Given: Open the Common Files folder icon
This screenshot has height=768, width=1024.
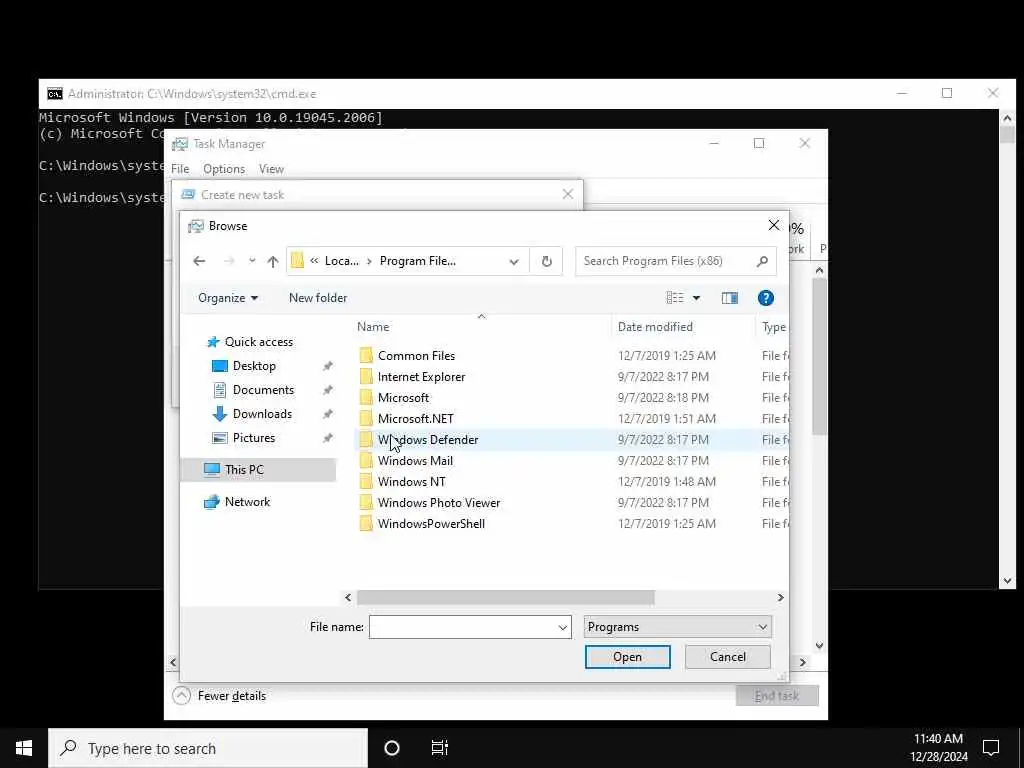Looking at the screenshot, I should (x=366, y=356).
